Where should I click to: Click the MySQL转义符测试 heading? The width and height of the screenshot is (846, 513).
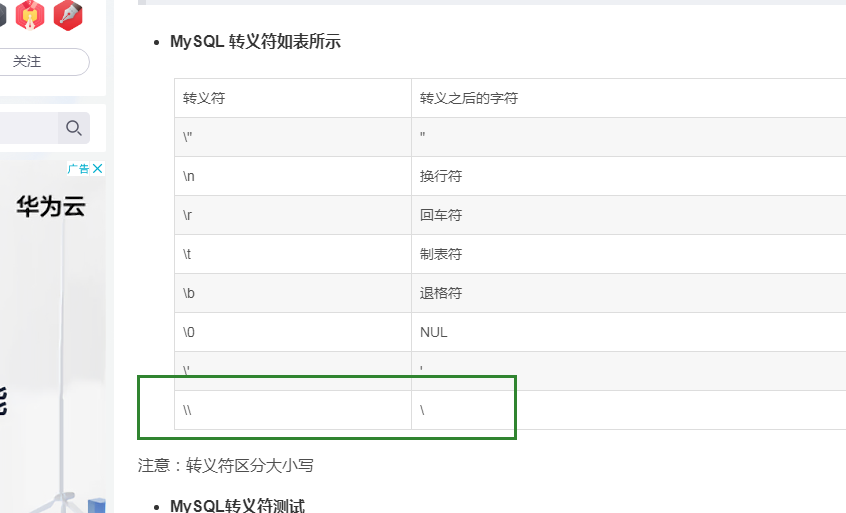click(x=237, y=505)
